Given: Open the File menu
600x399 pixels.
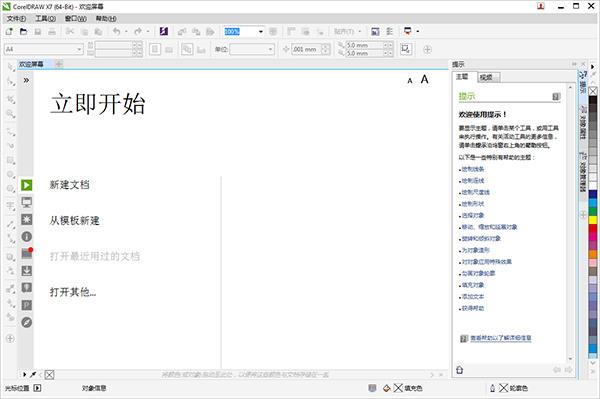Looking at the screenshot, I should click(16, 18).
